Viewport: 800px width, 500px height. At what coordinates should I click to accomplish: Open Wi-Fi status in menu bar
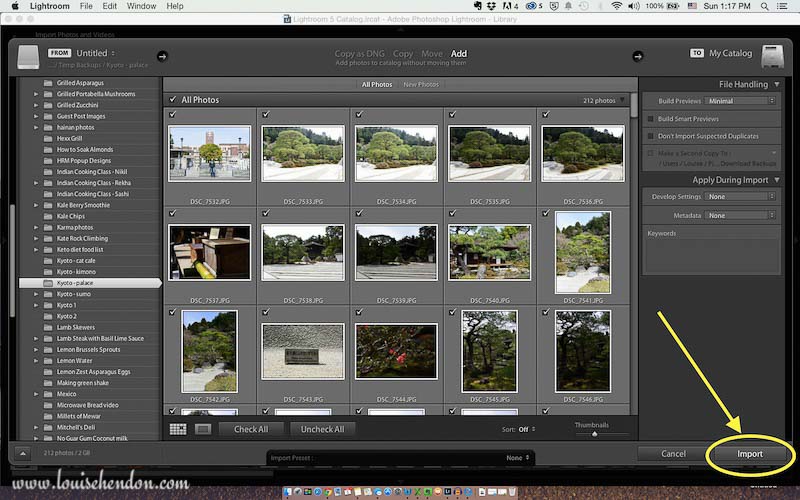pyautogui.click(x=616, y=6)
